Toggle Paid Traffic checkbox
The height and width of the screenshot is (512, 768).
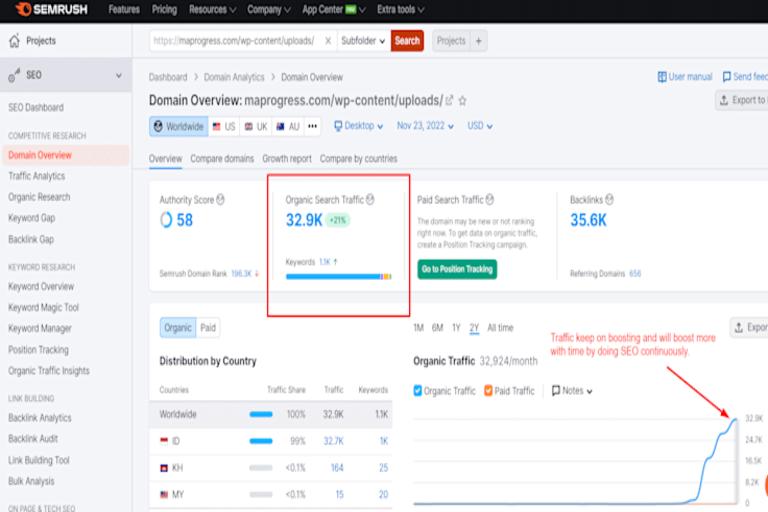click(488, 390)
